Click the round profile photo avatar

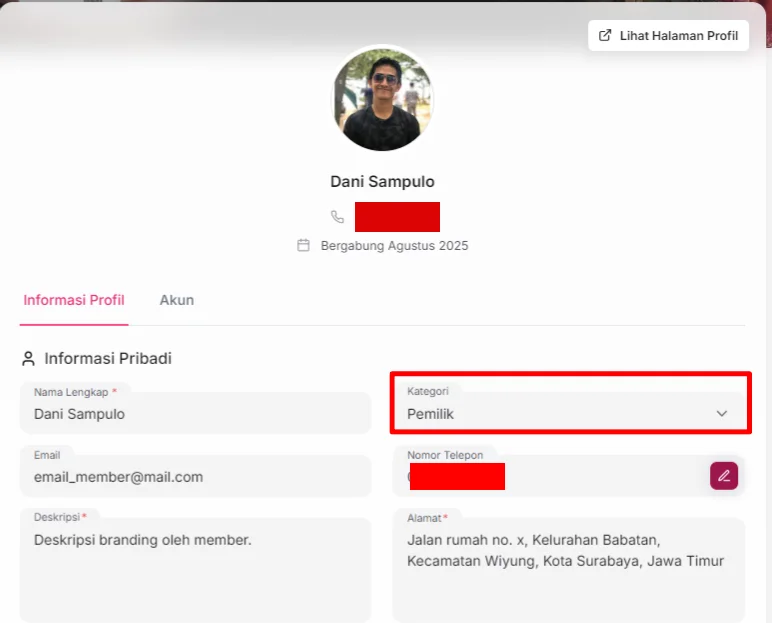[x=382, y=99]
